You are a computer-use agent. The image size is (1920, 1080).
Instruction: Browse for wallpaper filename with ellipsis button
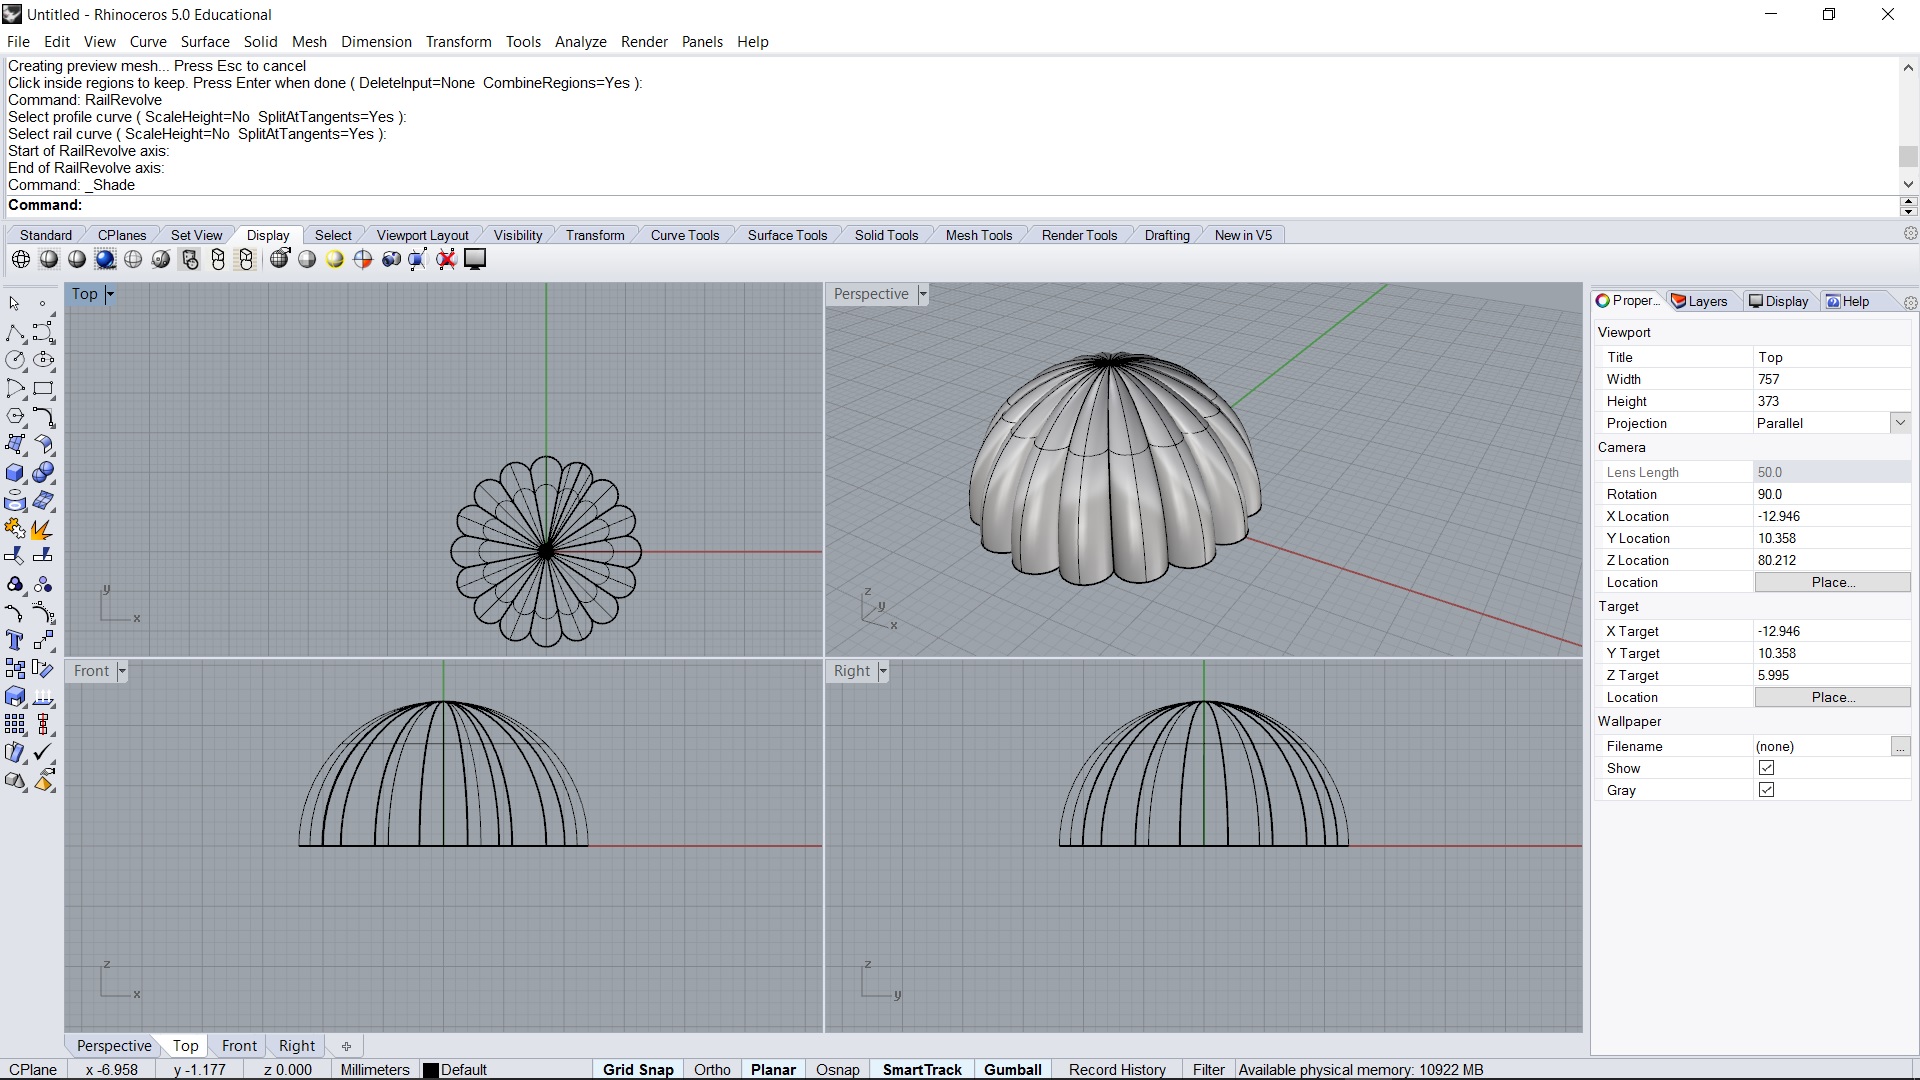1900,746
